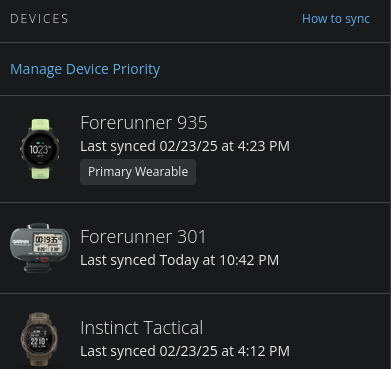Click the 4:12 PM sync timestamp

264,351
